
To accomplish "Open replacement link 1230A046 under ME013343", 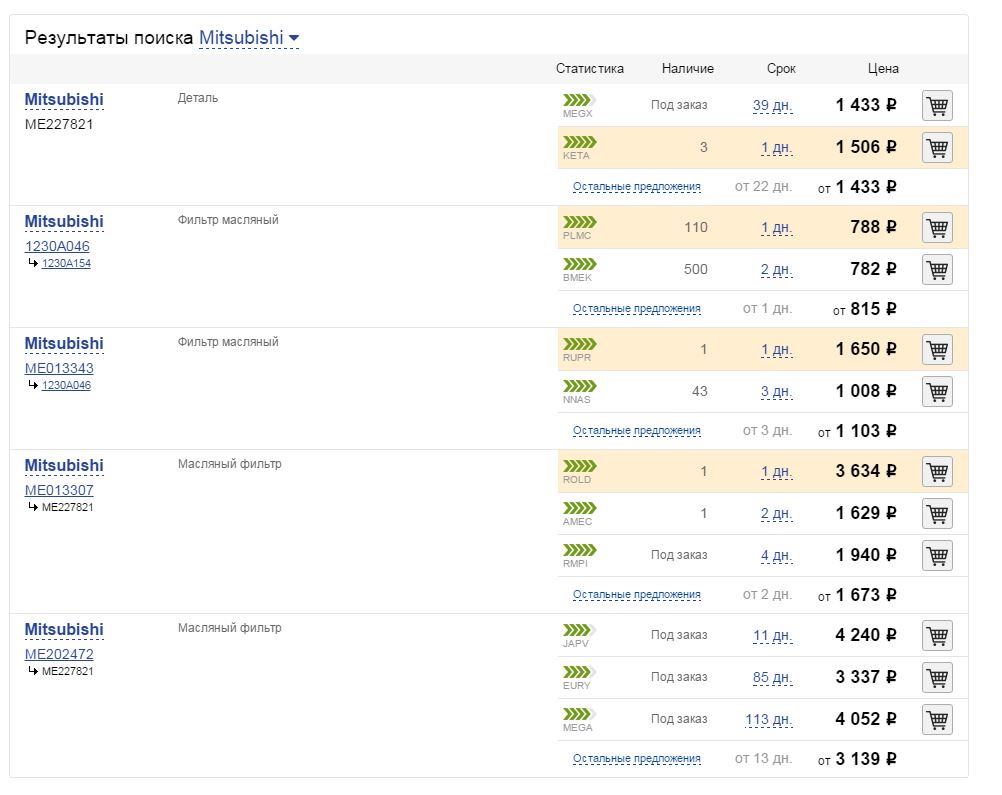I will coord(66,385).
